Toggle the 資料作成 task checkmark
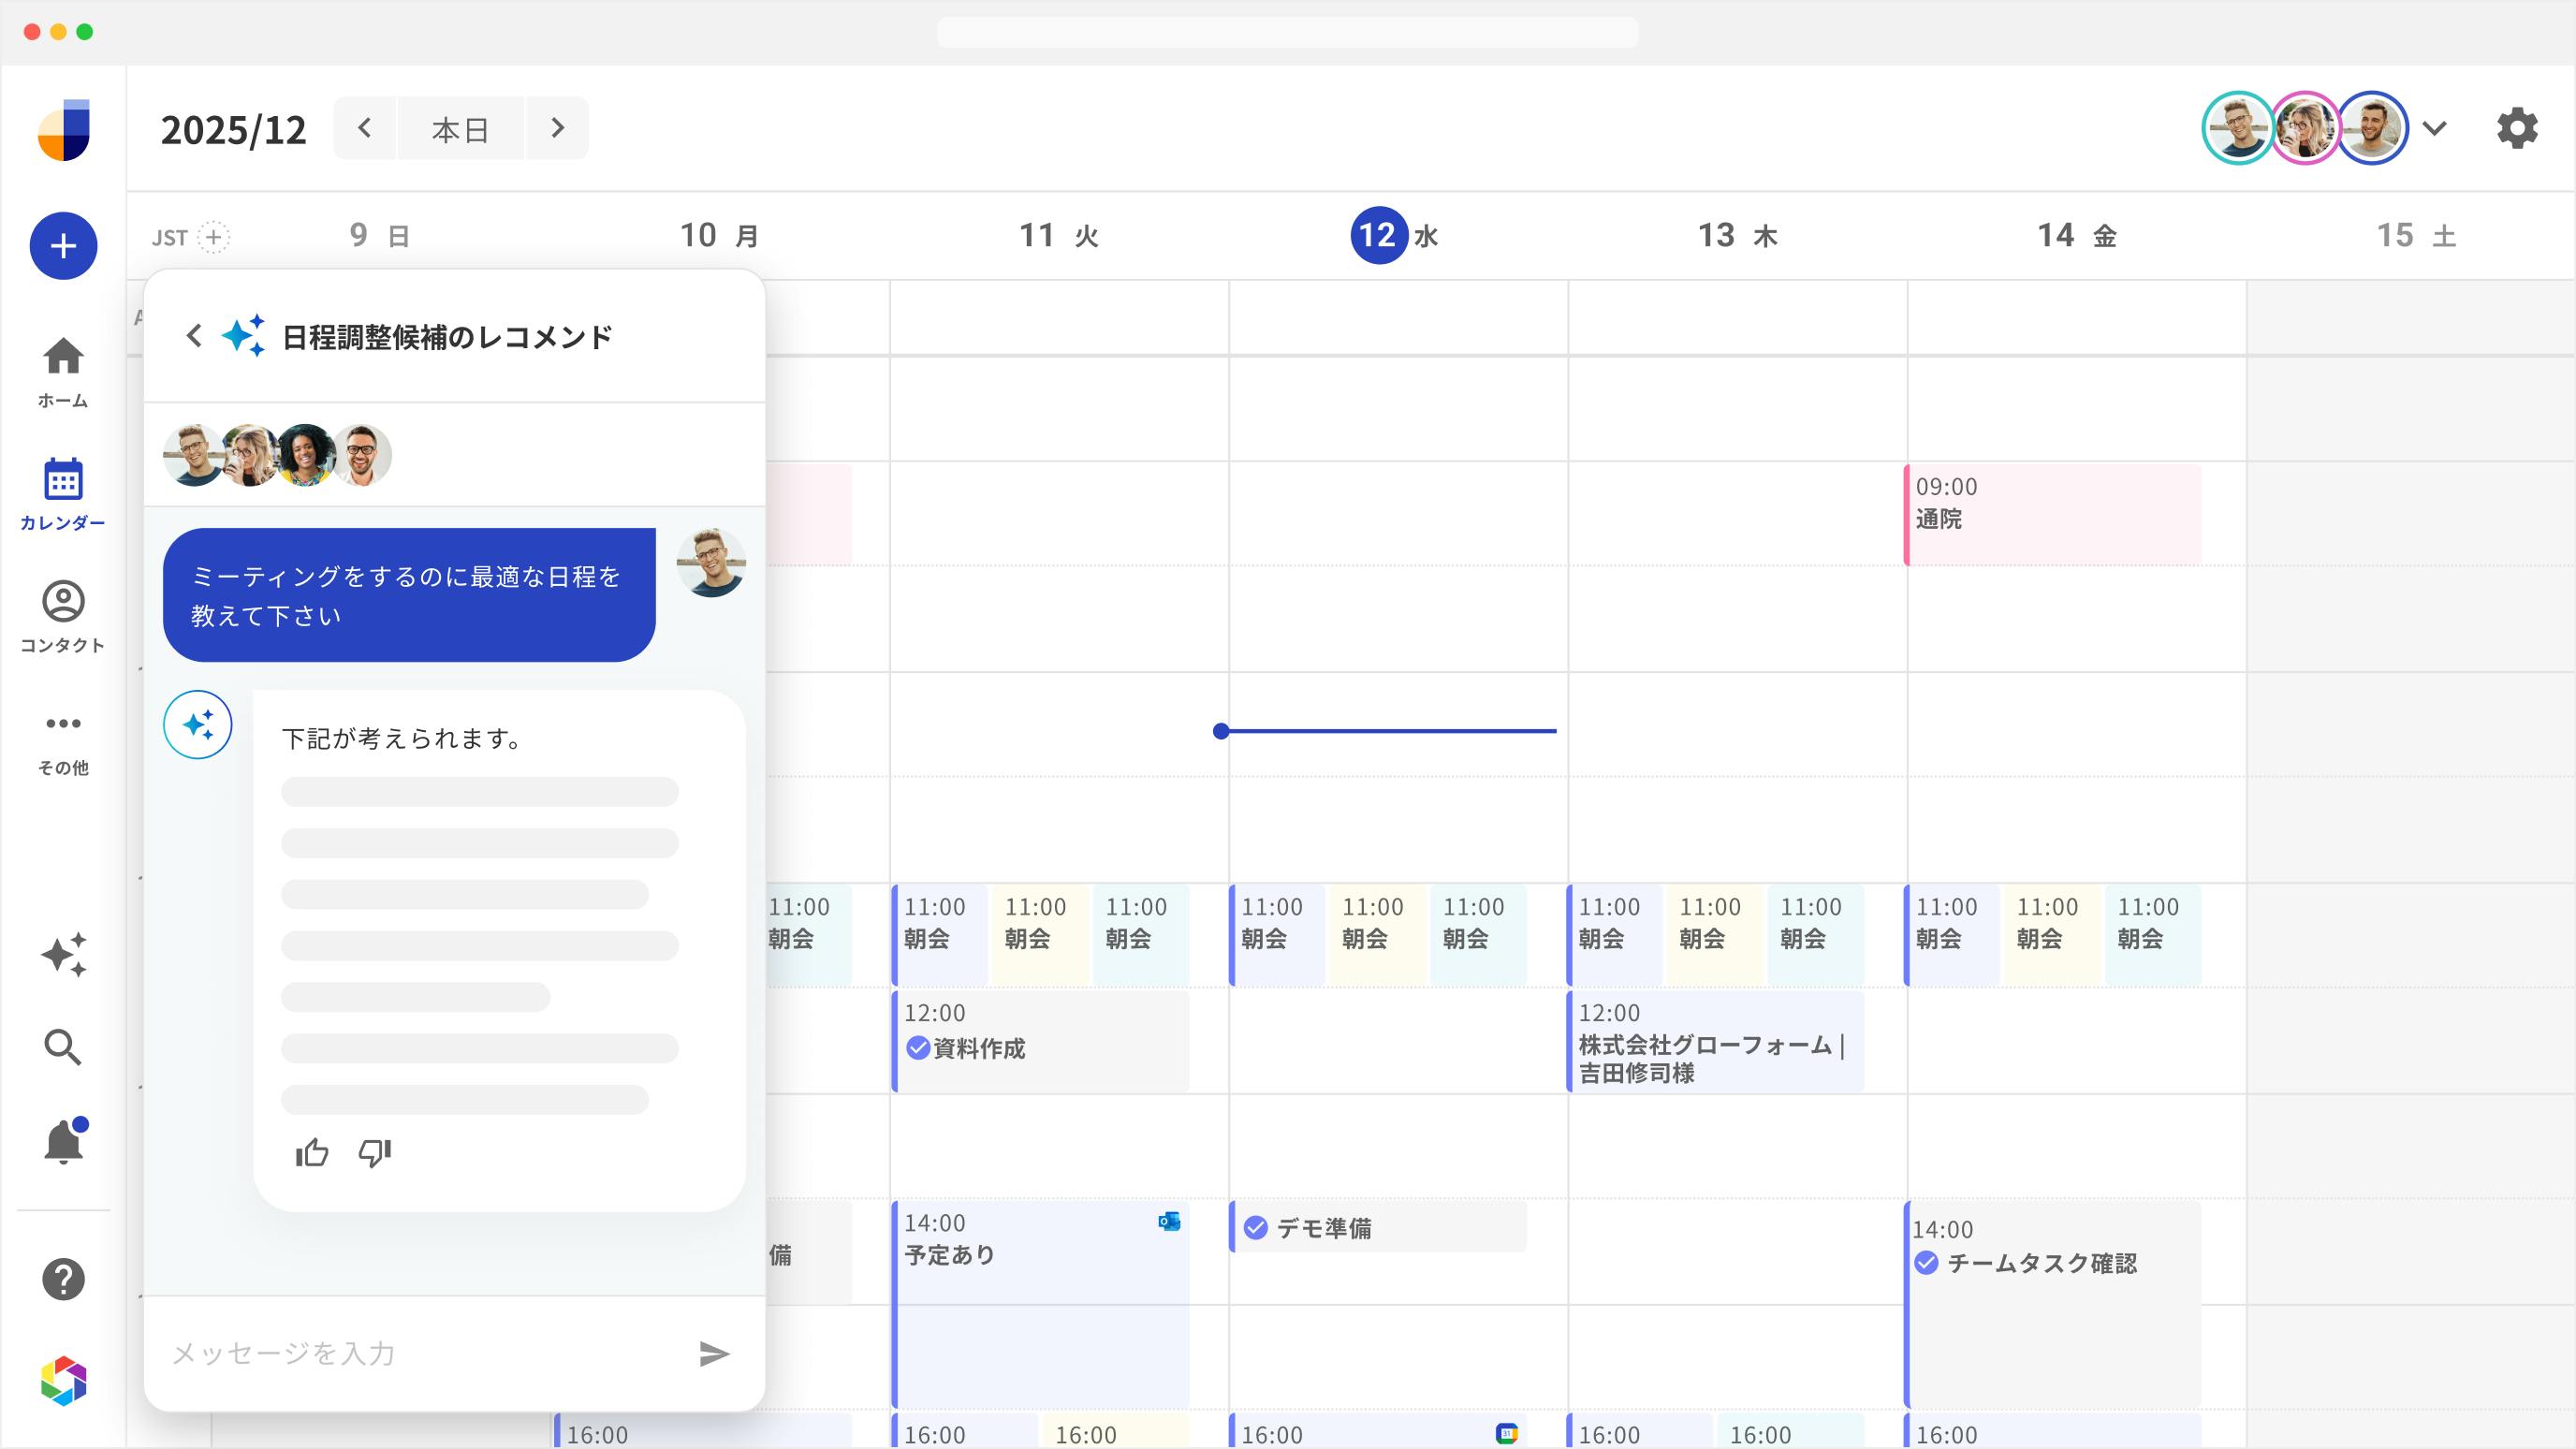The width and height of the screenshot is (2576, 1449). (x=917, y=1048)
